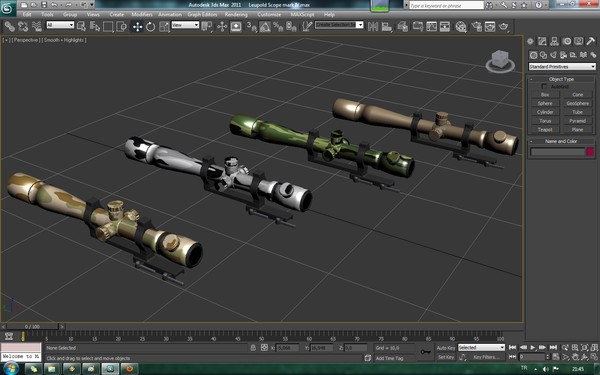Screen dimensions: 600x375
Task: Click the object name input field
Action: coord(558,152)
